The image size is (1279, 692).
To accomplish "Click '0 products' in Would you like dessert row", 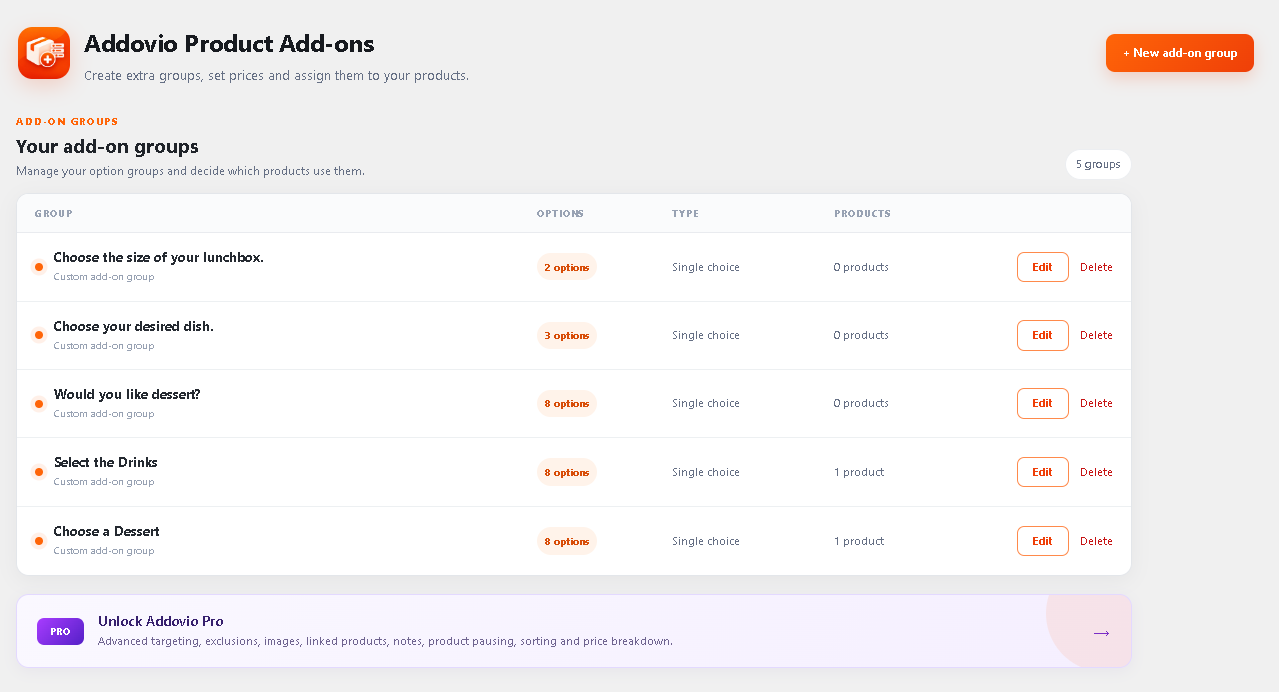I will coord(861,403).
